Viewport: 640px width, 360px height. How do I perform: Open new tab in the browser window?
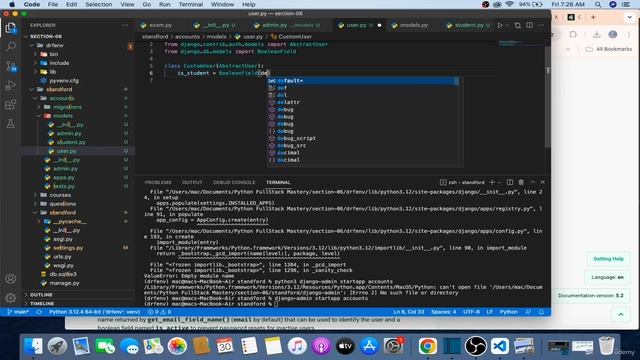[x=593, y=17]
